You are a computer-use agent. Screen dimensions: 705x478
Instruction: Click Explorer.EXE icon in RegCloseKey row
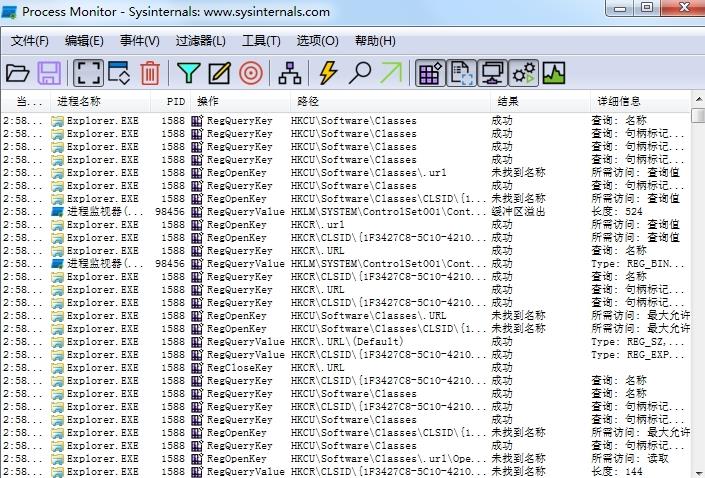(57, 367)
